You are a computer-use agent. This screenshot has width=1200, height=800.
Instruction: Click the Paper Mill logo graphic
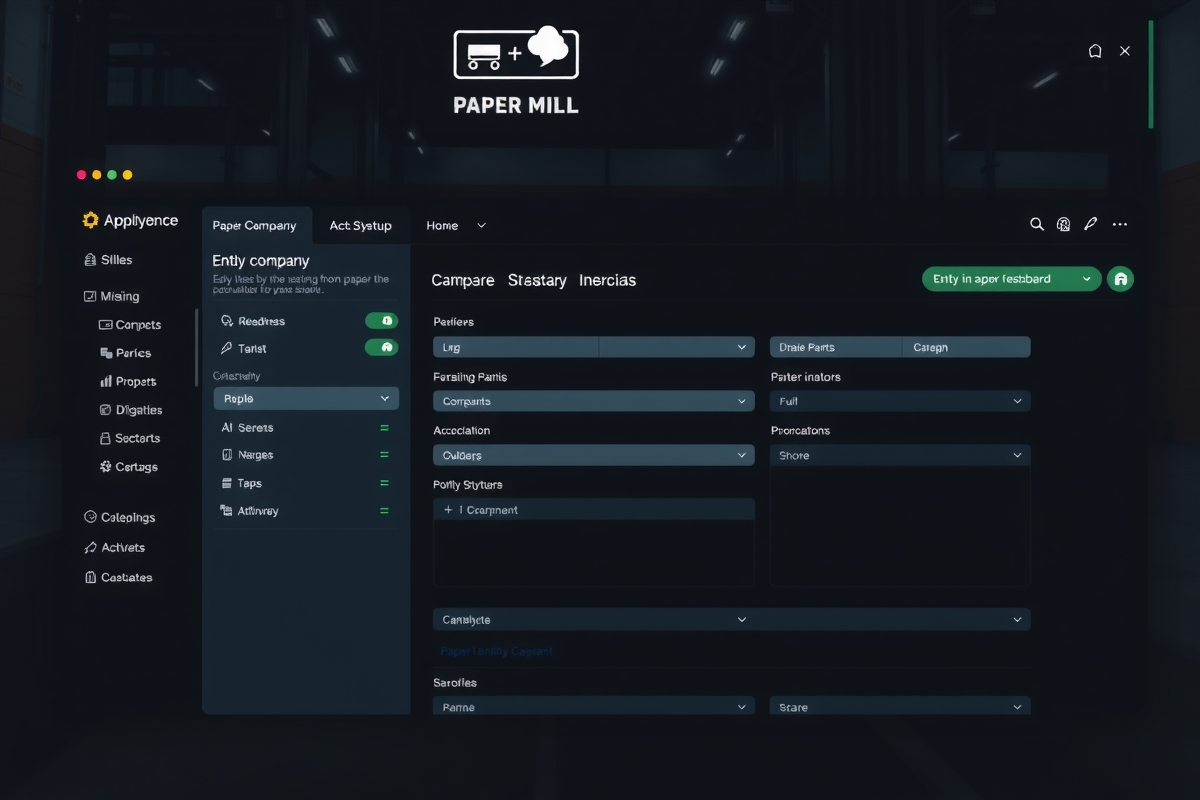516,52
